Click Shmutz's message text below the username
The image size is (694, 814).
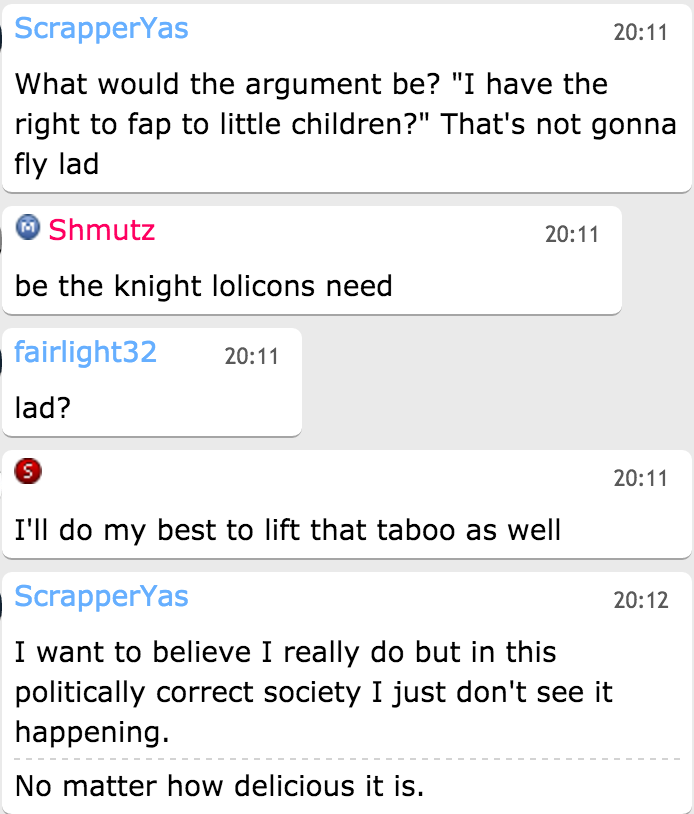[x=203, y=287]
